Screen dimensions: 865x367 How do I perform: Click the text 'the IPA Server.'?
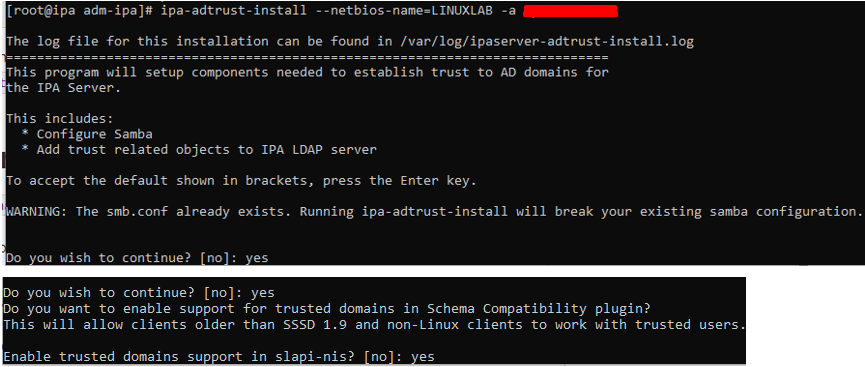click(63, 88)
